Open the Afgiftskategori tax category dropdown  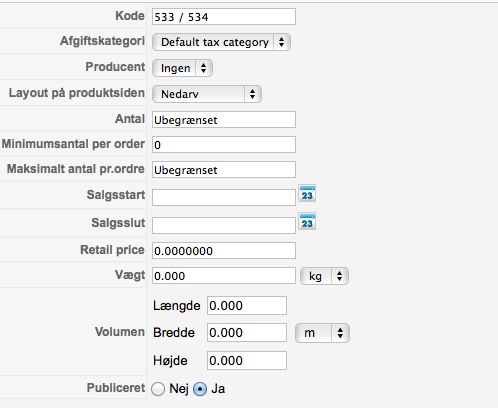221,42
